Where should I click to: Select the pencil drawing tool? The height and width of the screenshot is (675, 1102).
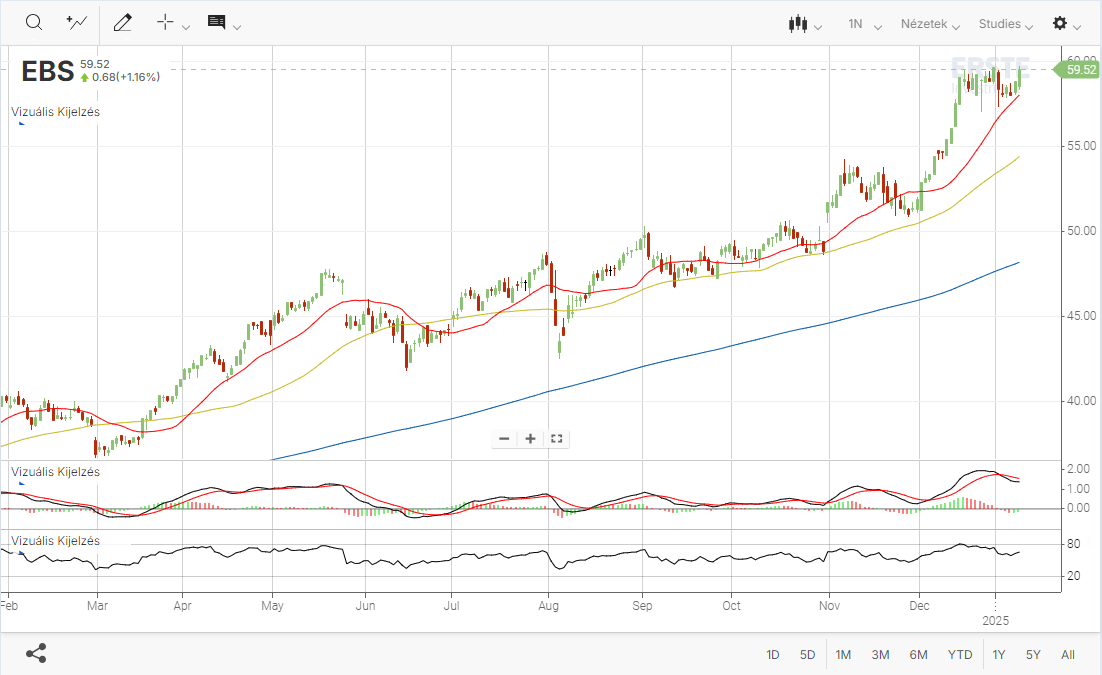[x=122, y=22]
